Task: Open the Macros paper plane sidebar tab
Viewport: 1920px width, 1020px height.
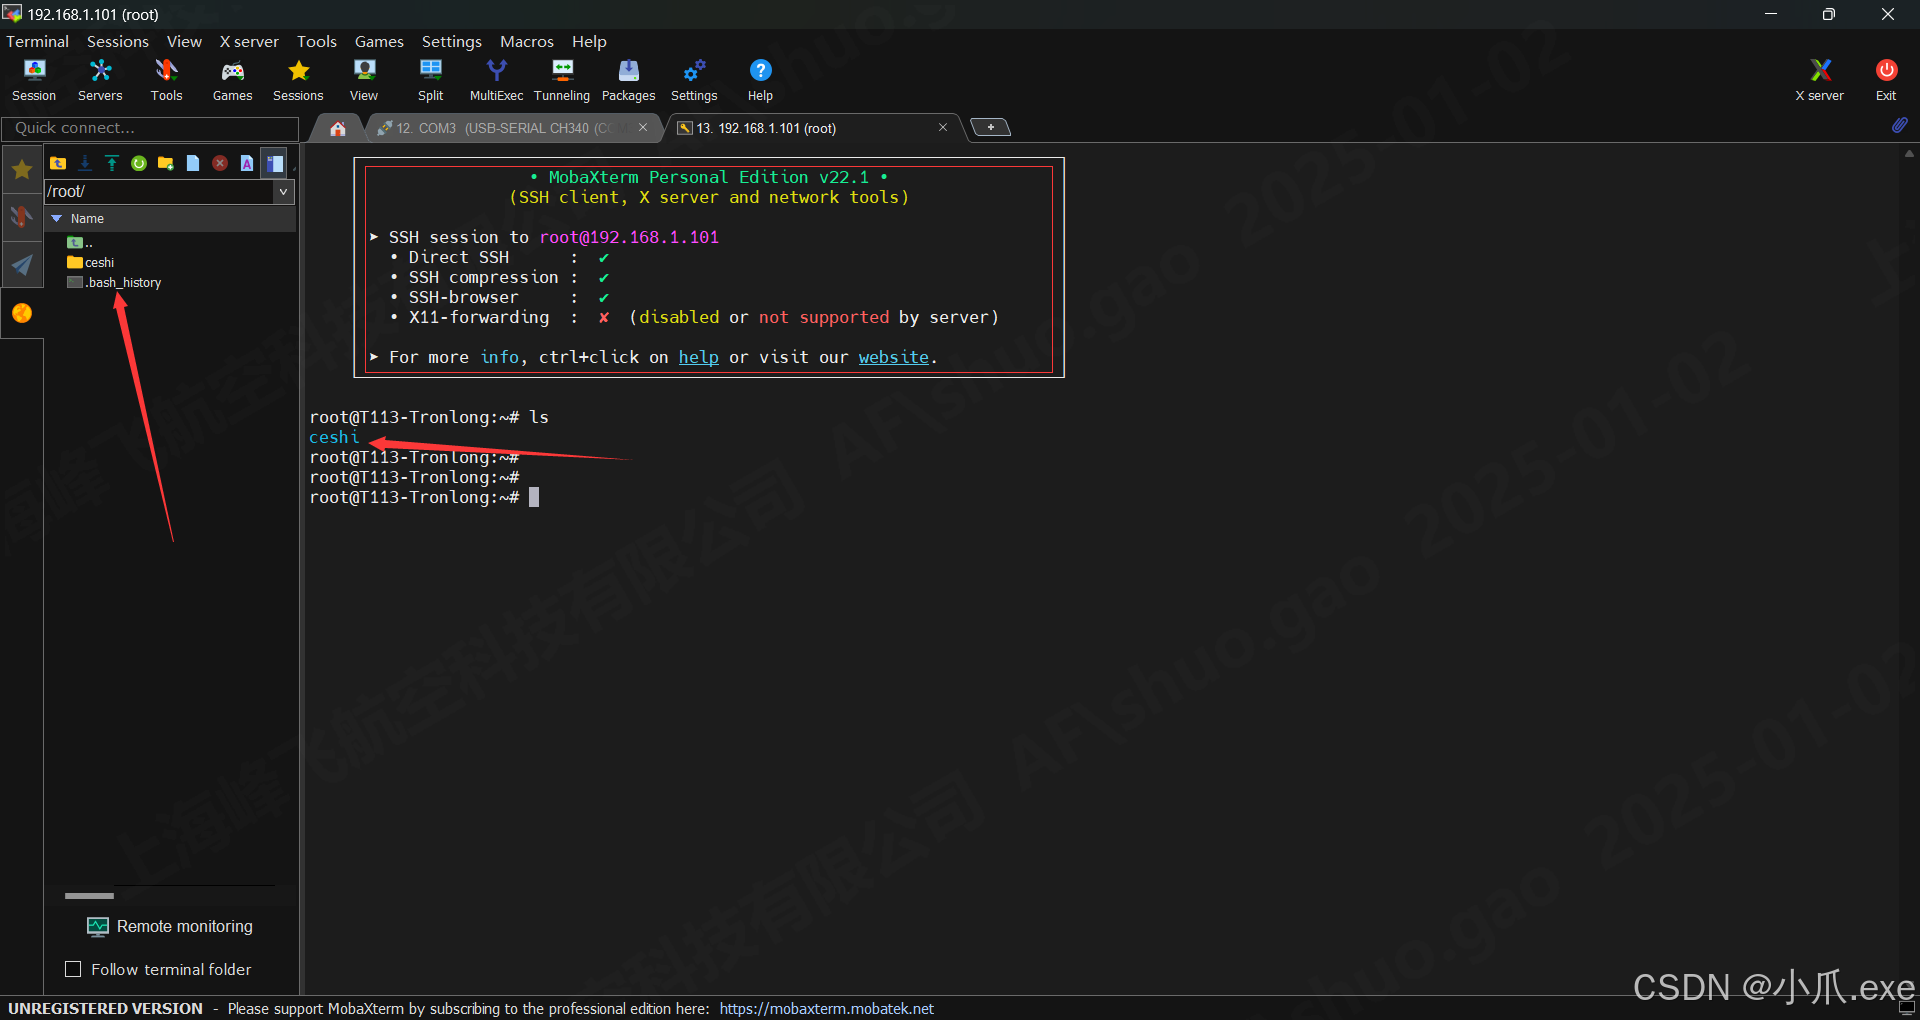Action: tap(22, 265)
